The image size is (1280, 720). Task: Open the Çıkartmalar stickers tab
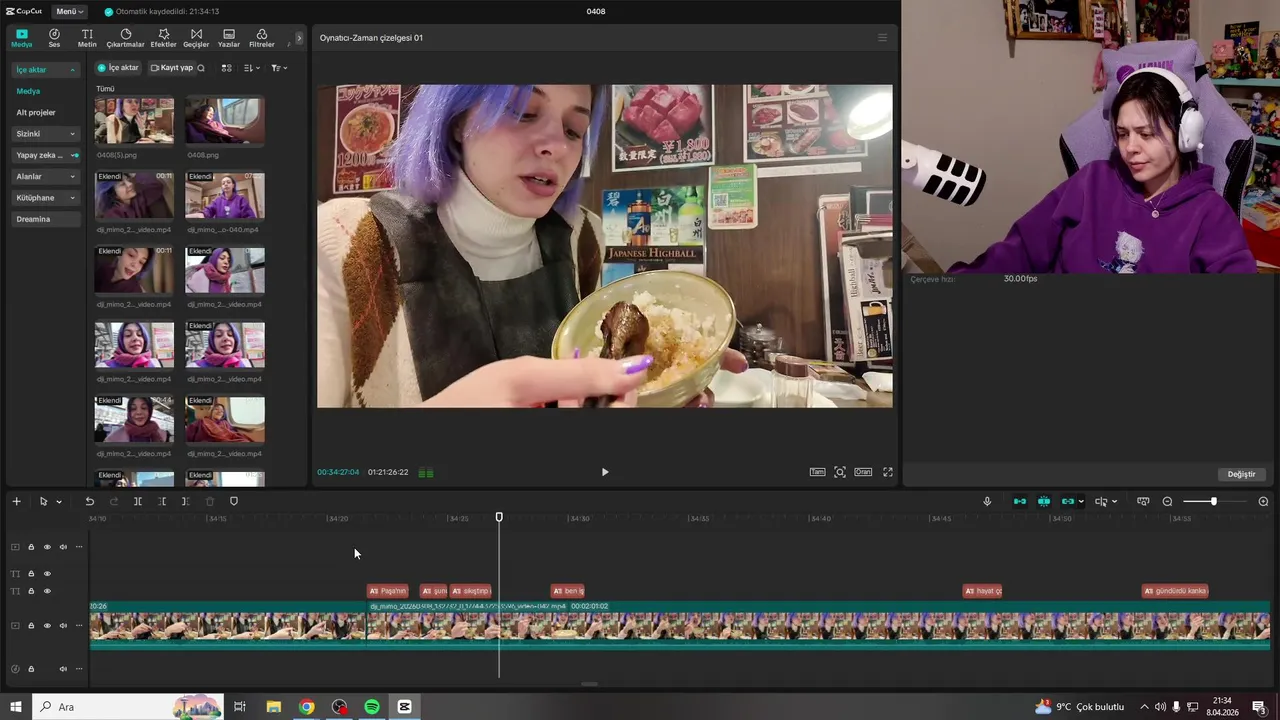pyautogui.click(x=125, y=38)
